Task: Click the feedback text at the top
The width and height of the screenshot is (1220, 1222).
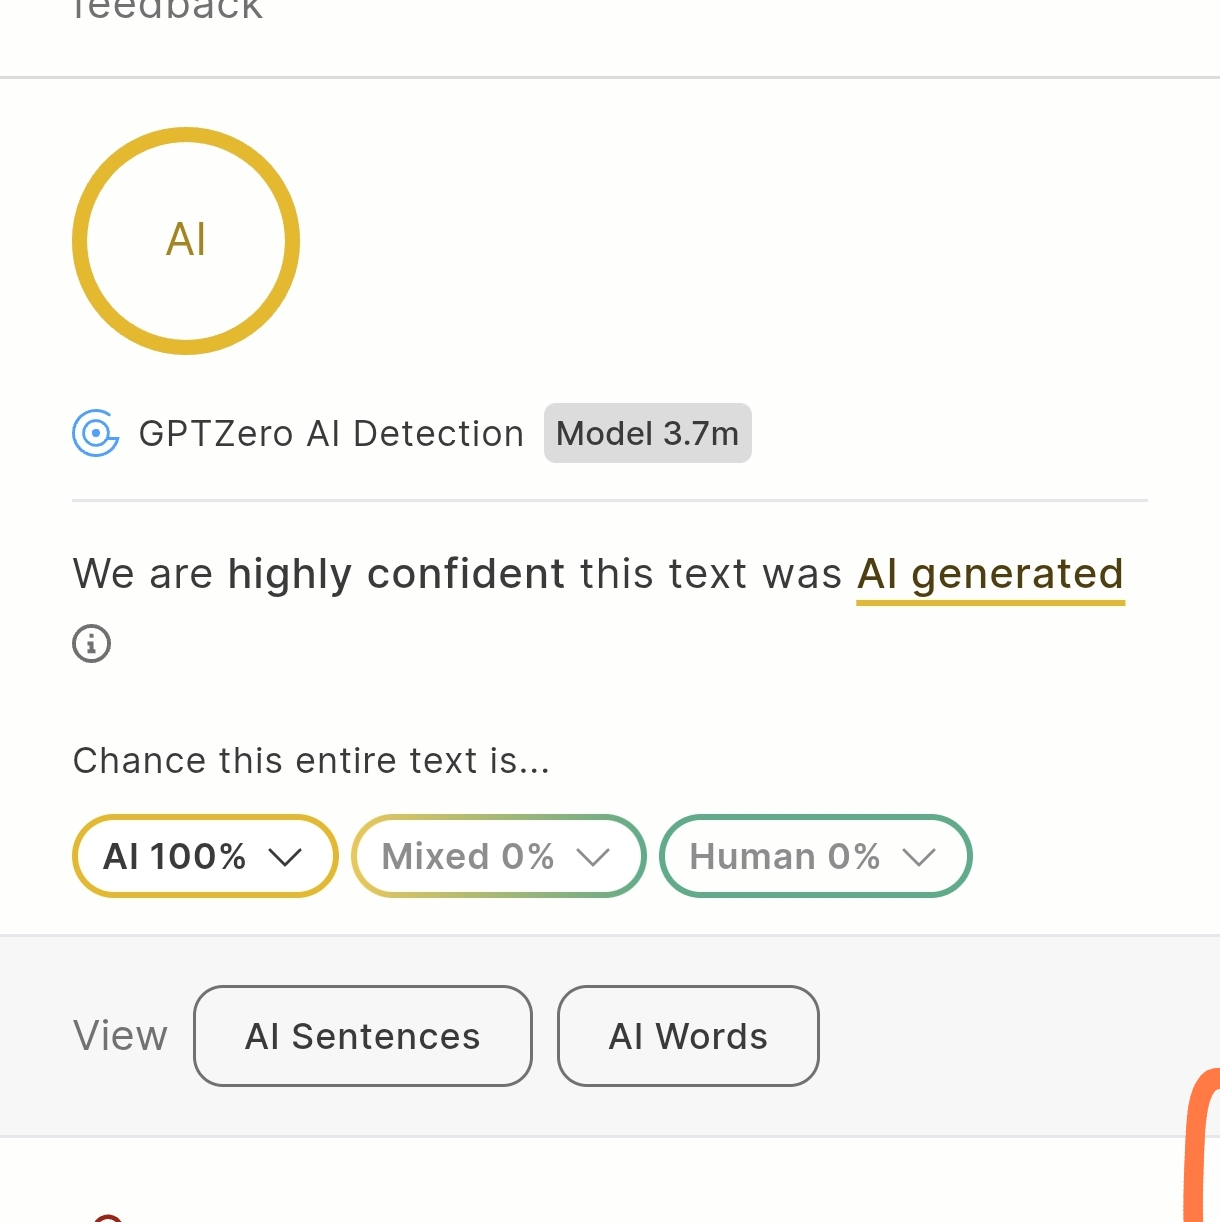Action: coord(168,10)
